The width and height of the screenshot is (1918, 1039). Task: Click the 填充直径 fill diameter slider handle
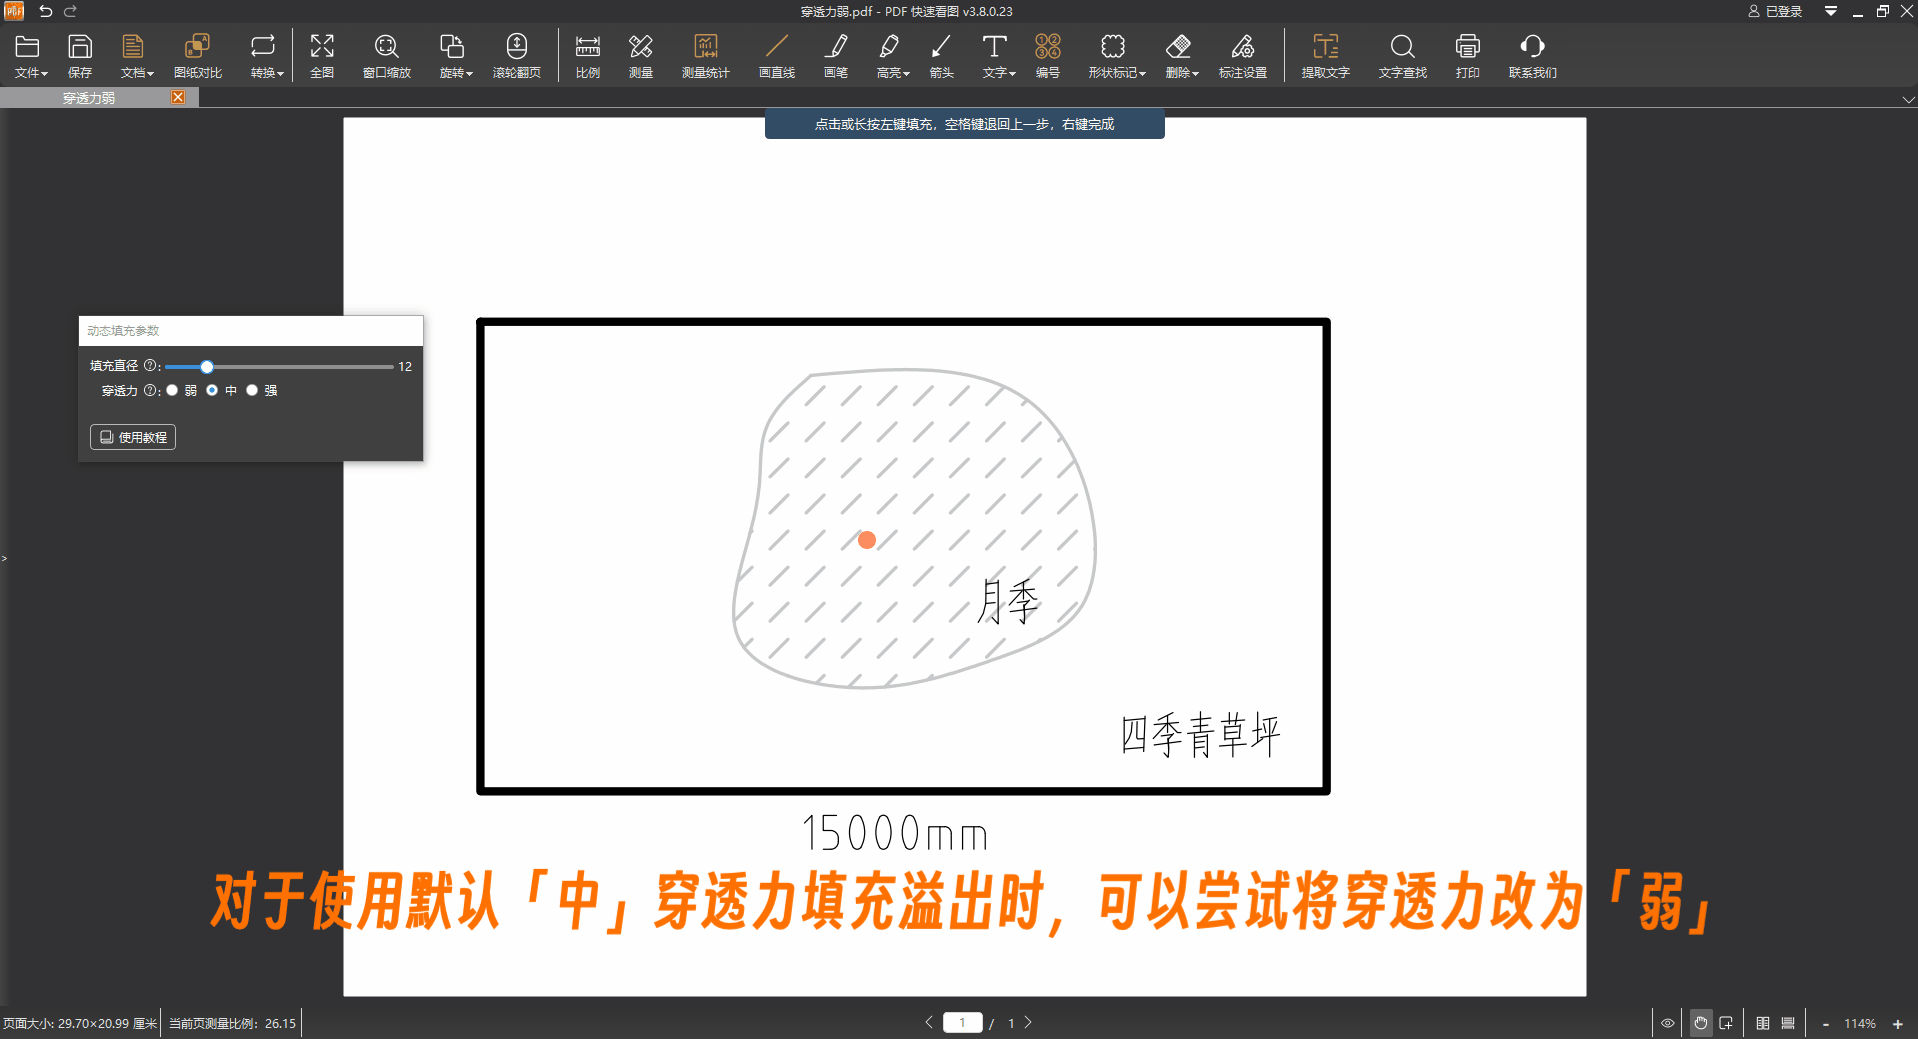pyautogui.click(x=207, y=367)
